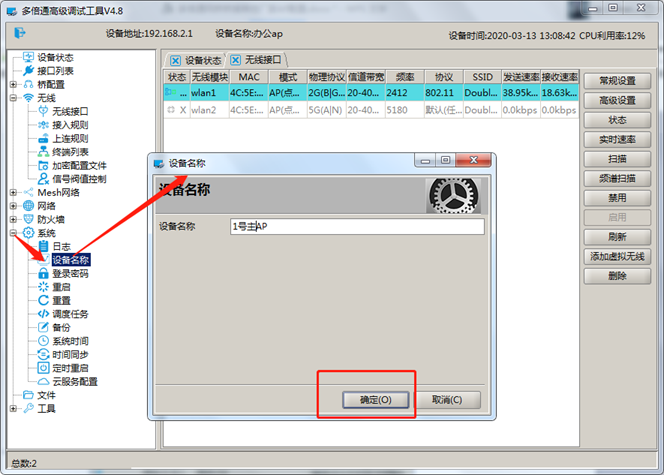Viewport: 664px width, 475px height.
Task: Switch to the 设备状态 tab
Action: (202, 60)
